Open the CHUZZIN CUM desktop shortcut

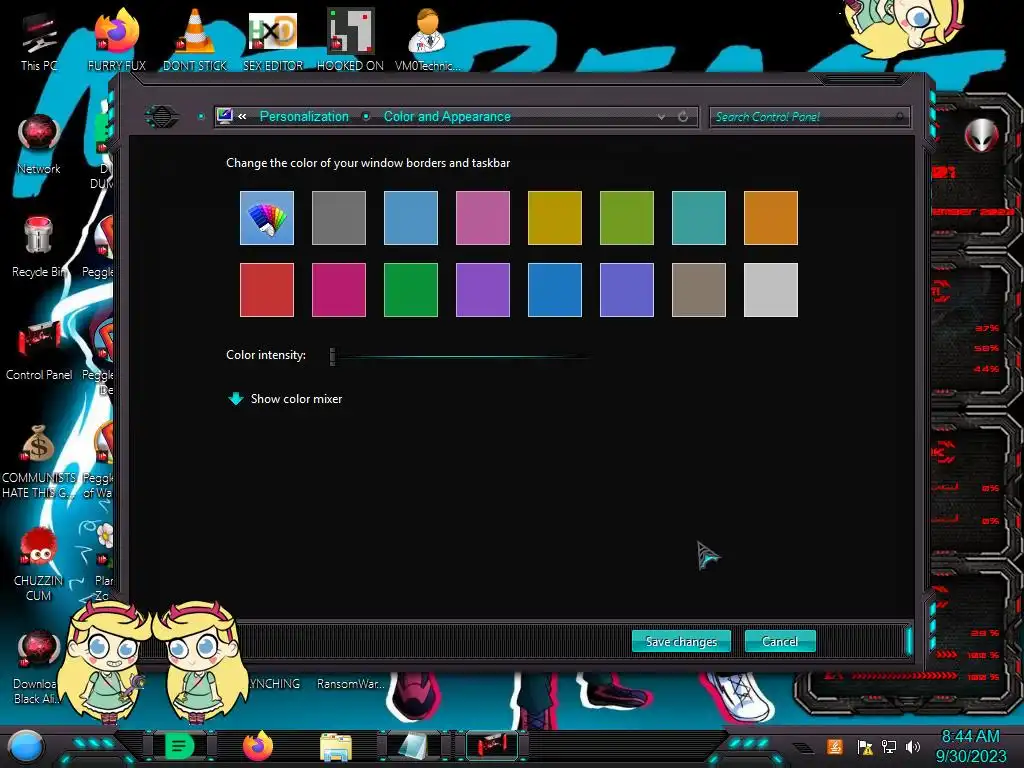(39, 564)
